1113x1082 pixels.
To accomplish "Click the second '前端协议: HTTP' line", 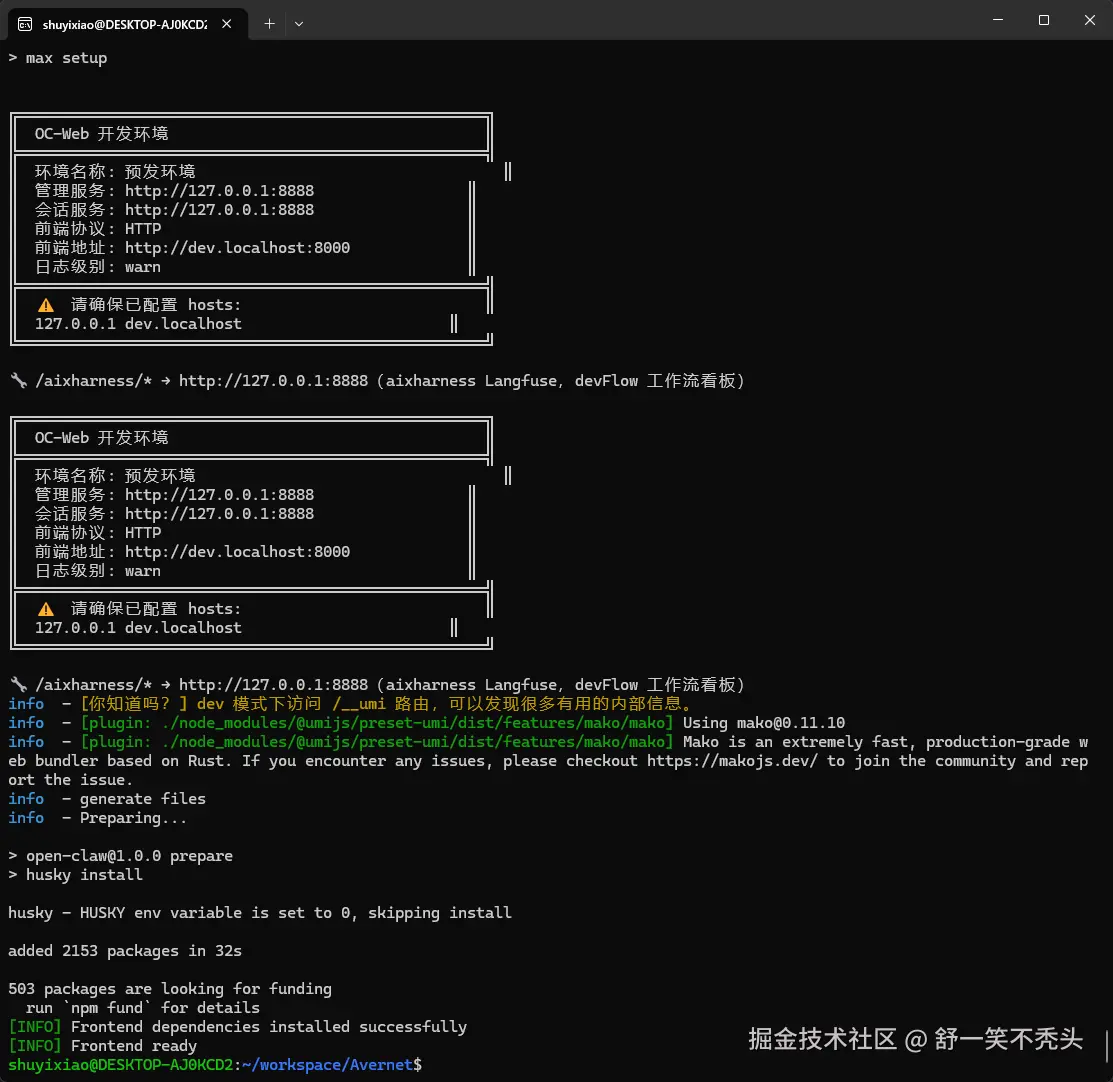I will [98, 532].
